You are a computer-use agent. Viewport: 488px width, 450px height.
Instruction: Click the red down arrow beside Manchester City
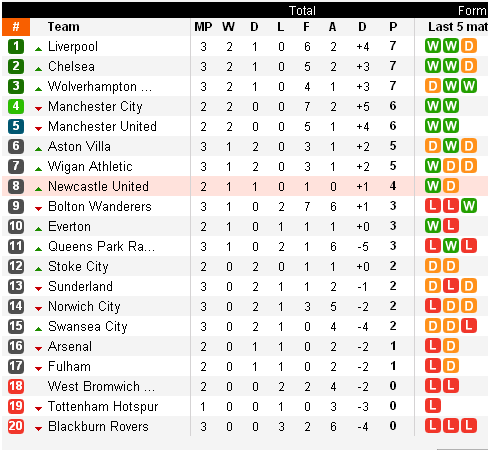(x=38, y=108)
